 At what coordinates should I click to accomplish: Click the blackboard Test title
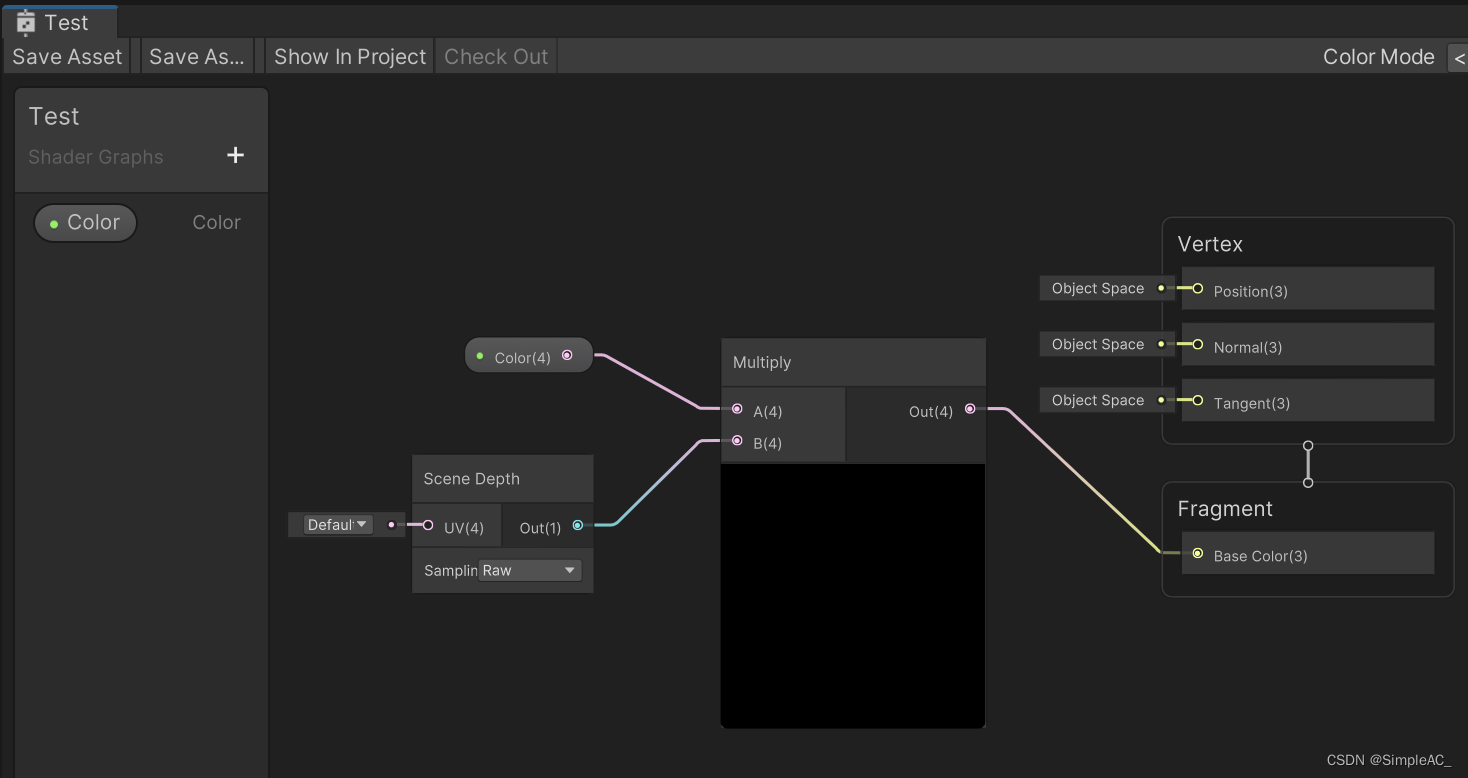click(54, 116)
